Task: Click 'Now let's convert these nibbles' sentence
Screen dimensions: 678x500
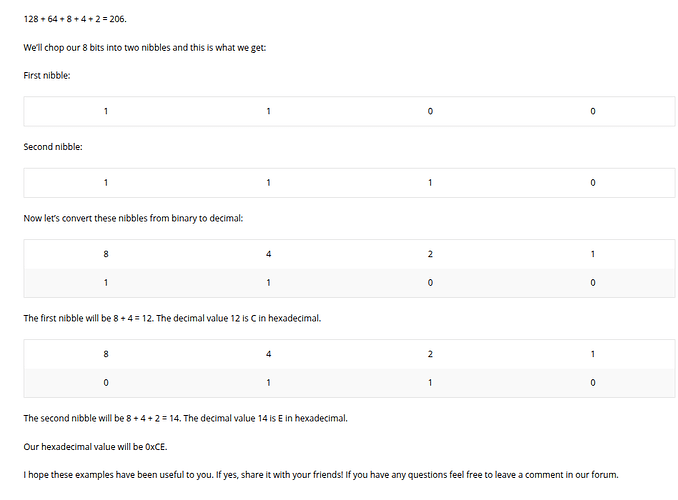Action: point(133,218)
